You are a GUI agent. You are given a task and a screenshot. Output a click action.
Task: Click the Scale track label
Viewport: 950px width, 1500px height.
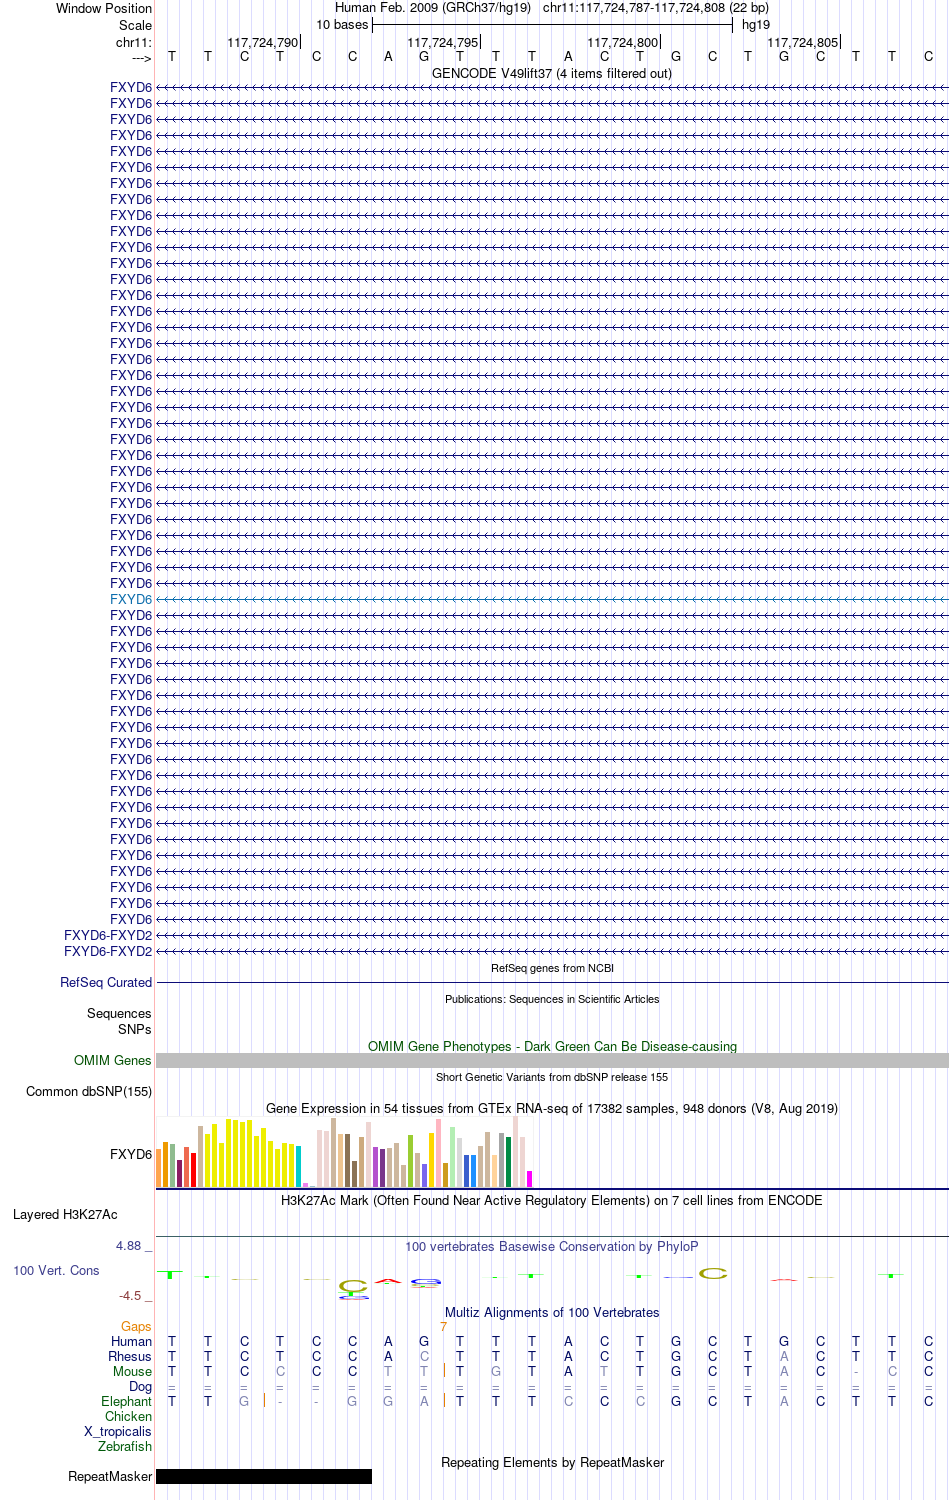pyautogui.click(x=136, y=25)
